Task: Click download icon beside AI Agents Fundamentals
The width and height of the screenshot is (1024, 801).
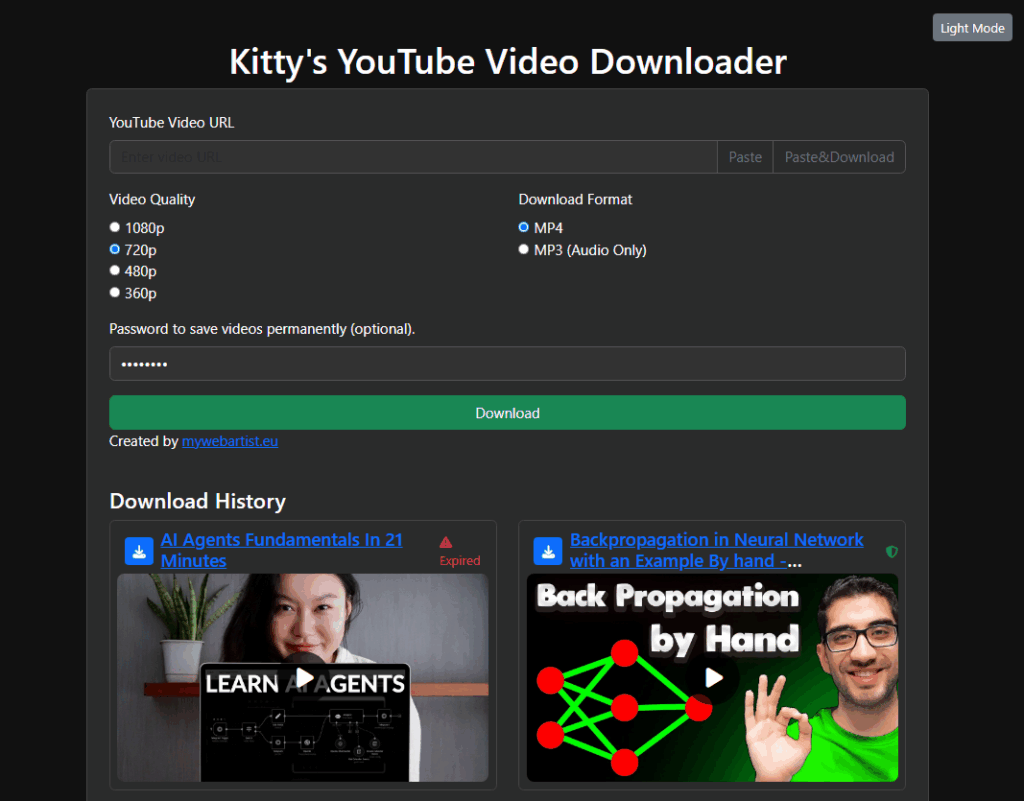Action: tap(139, 551)
